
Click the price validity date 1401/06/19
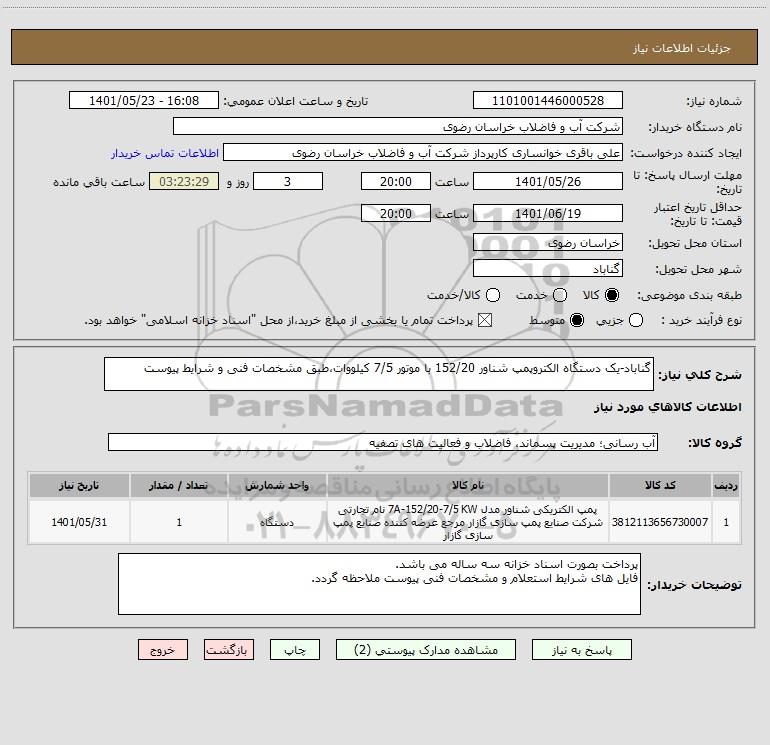pos(548,213)
